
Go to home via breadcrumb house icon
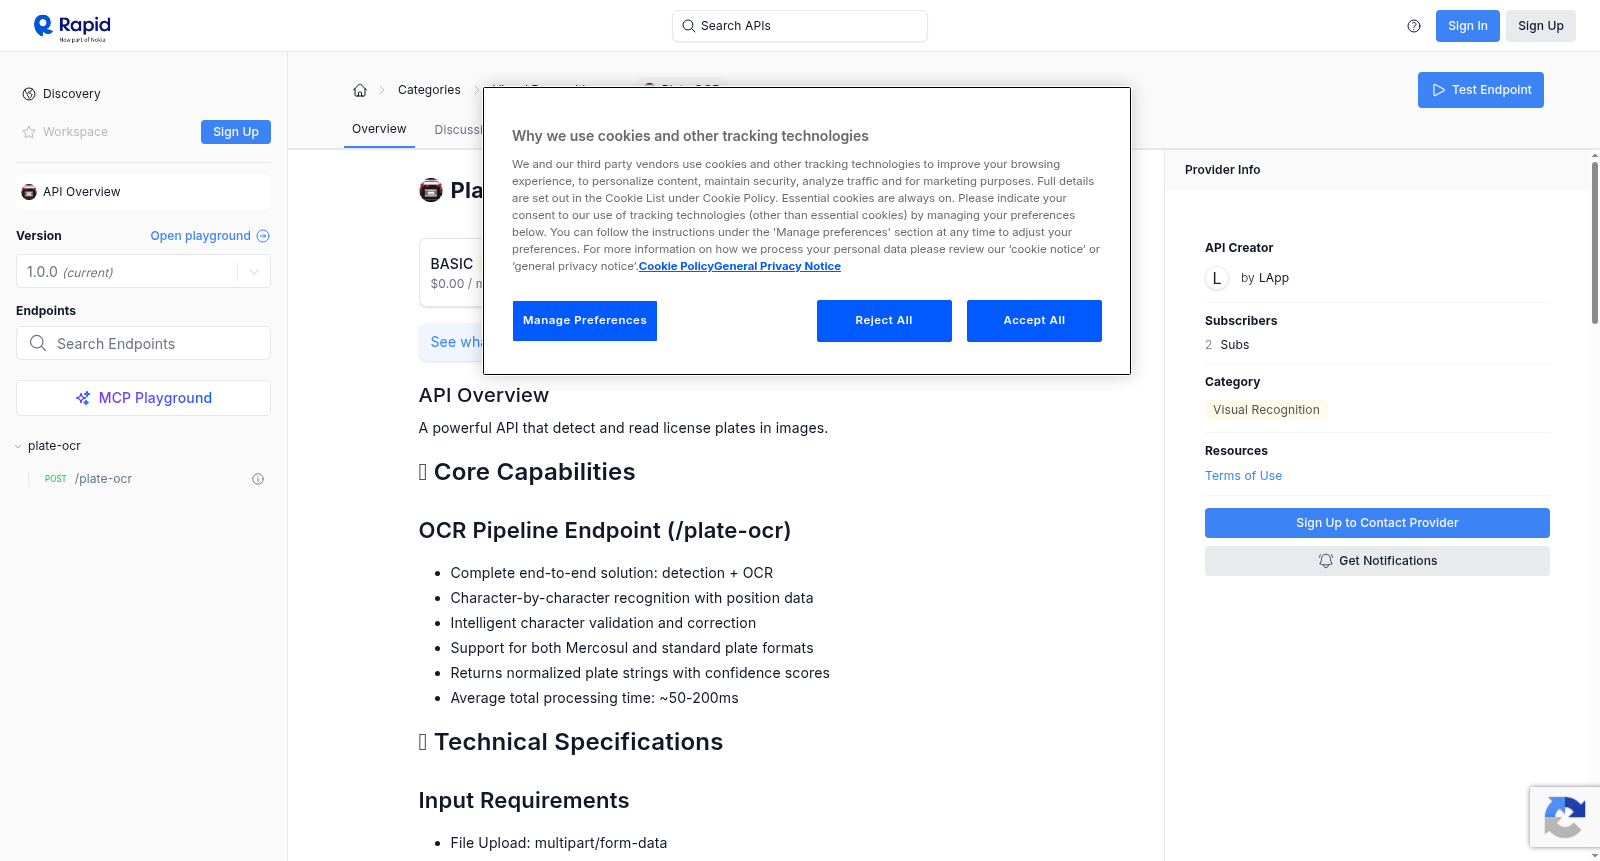[x=360, y=90]
